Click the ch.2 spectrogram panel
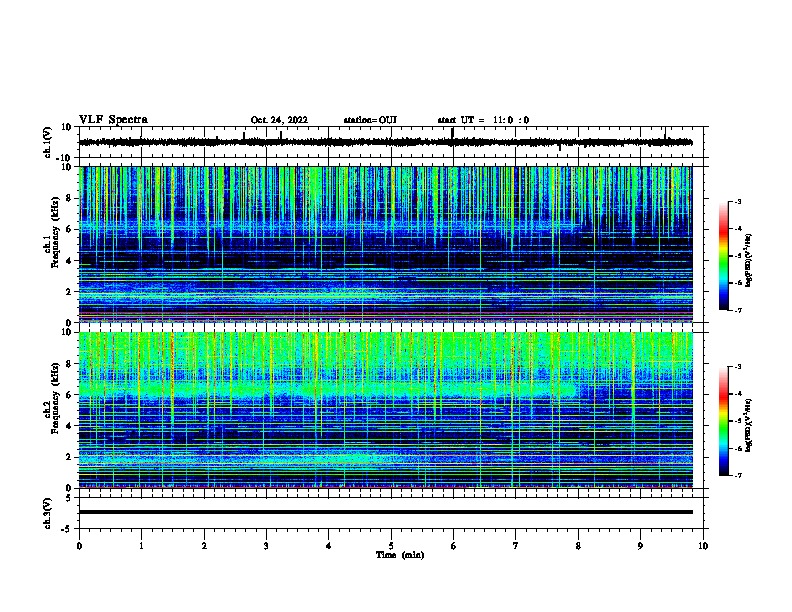The image size is (792, 612). [x=385, y=410]
